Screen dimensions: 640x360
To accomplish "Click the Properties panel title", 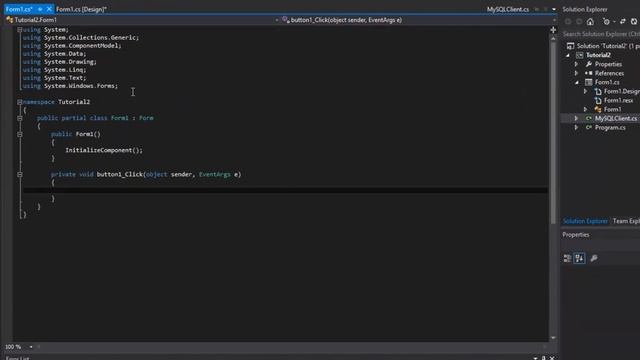I will [x=576, y=235].
